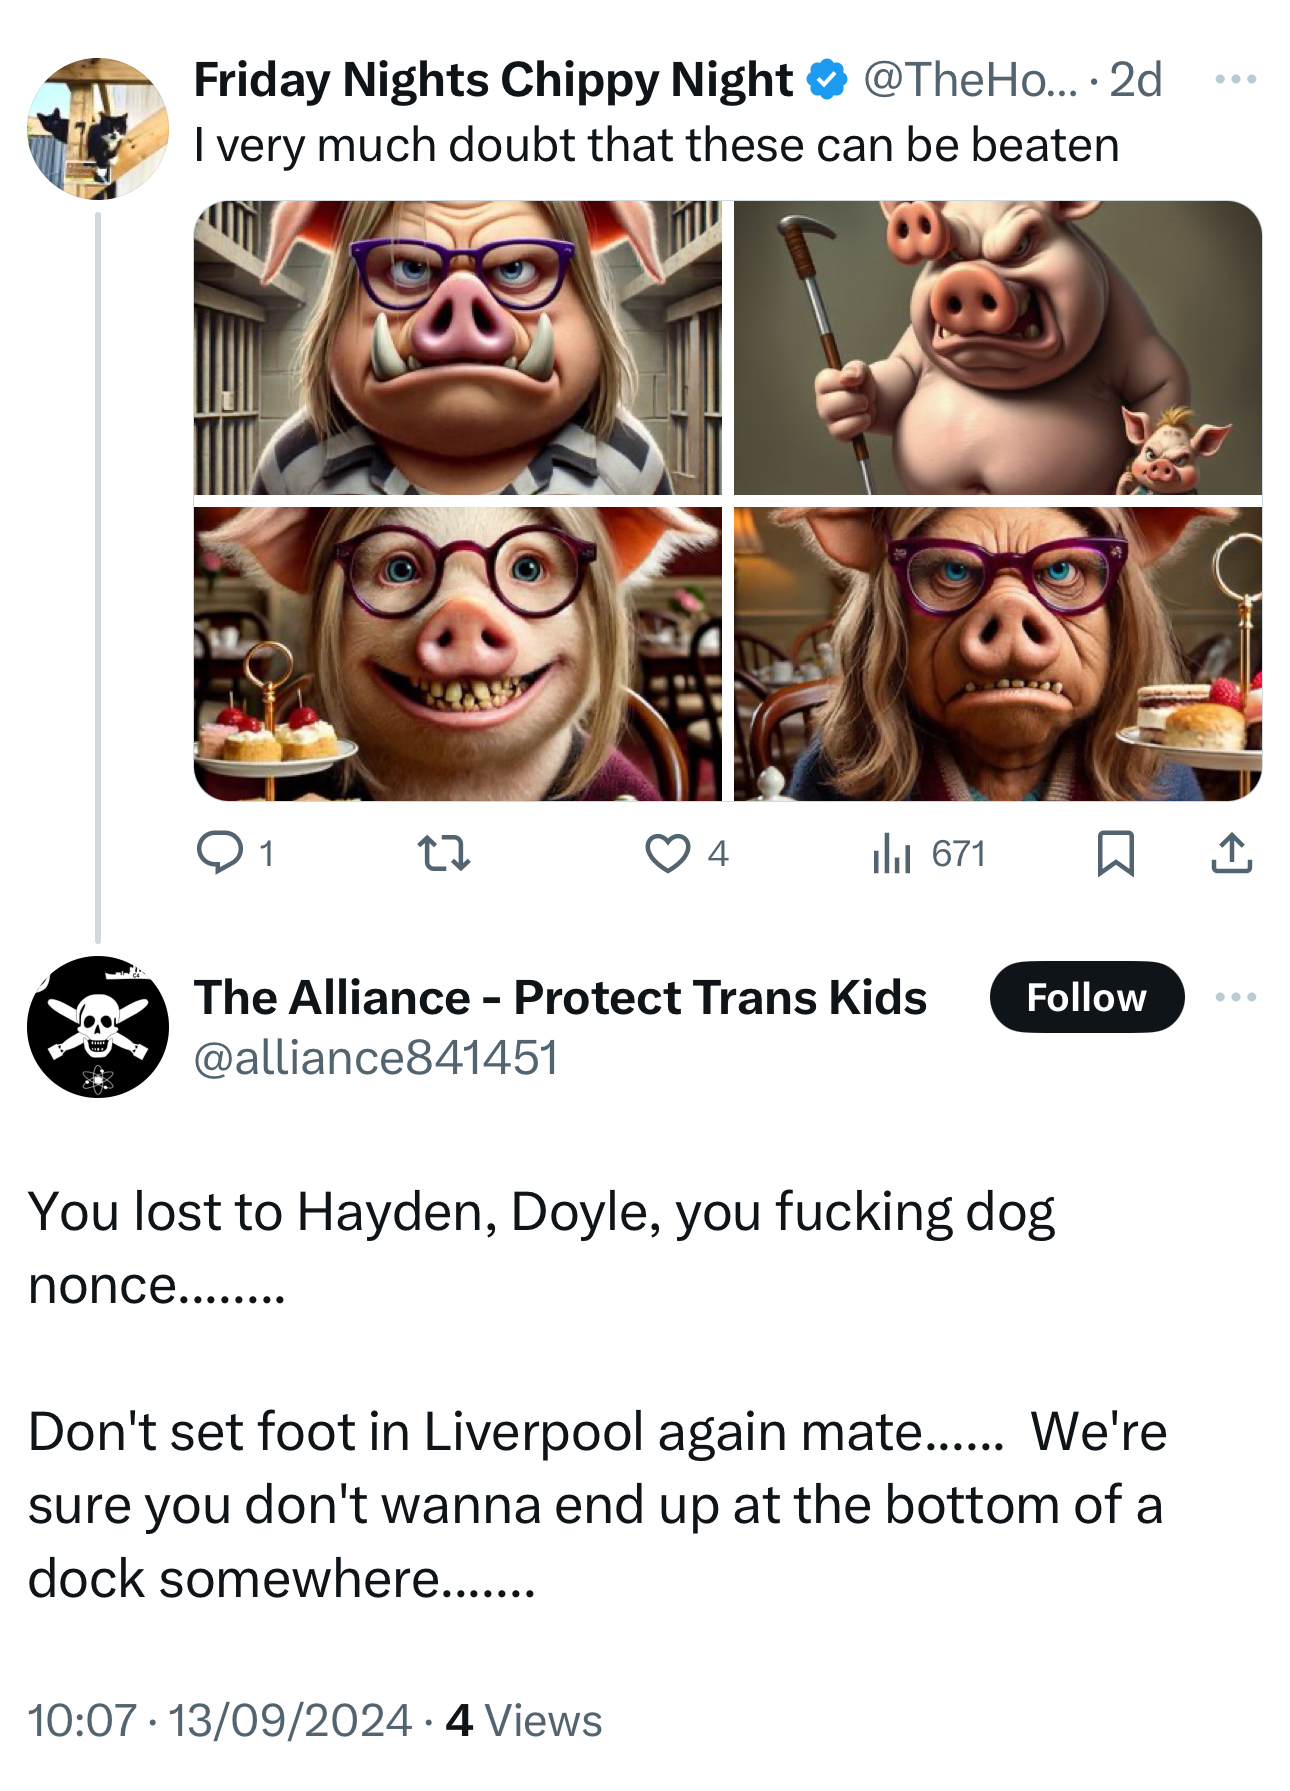Open Friday Nights Chippy Night avatar
This screenshot has height=1791, width=1290.
click(x=98, y=128)
